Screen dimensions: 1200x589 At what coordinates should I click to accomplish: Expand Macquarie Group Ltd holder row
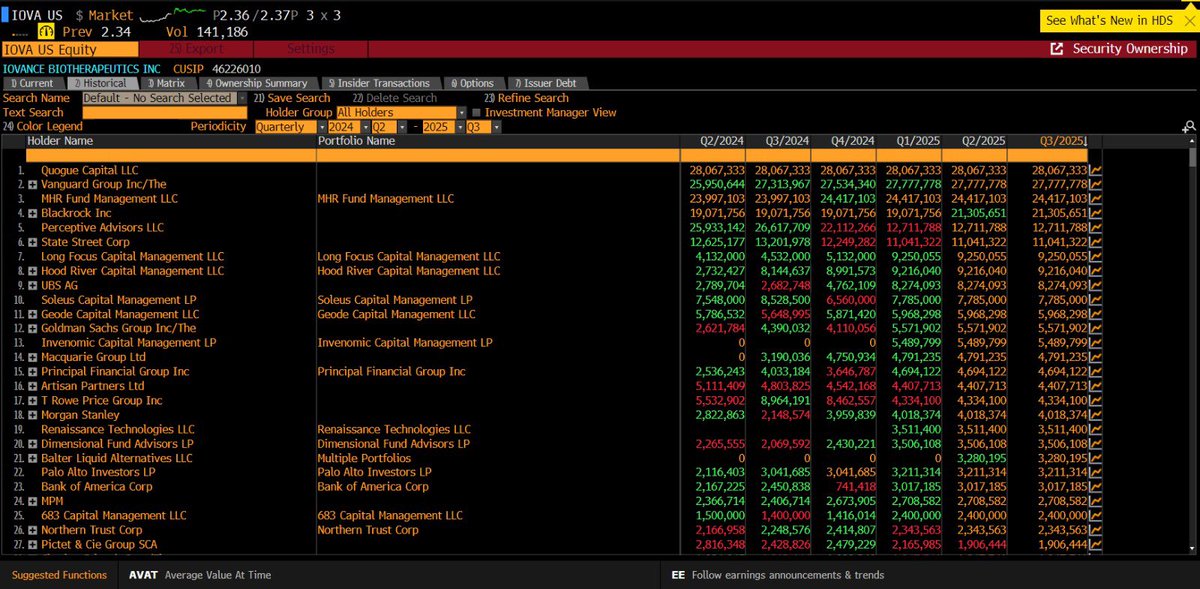pyautogui.click(x=33, y=357)
